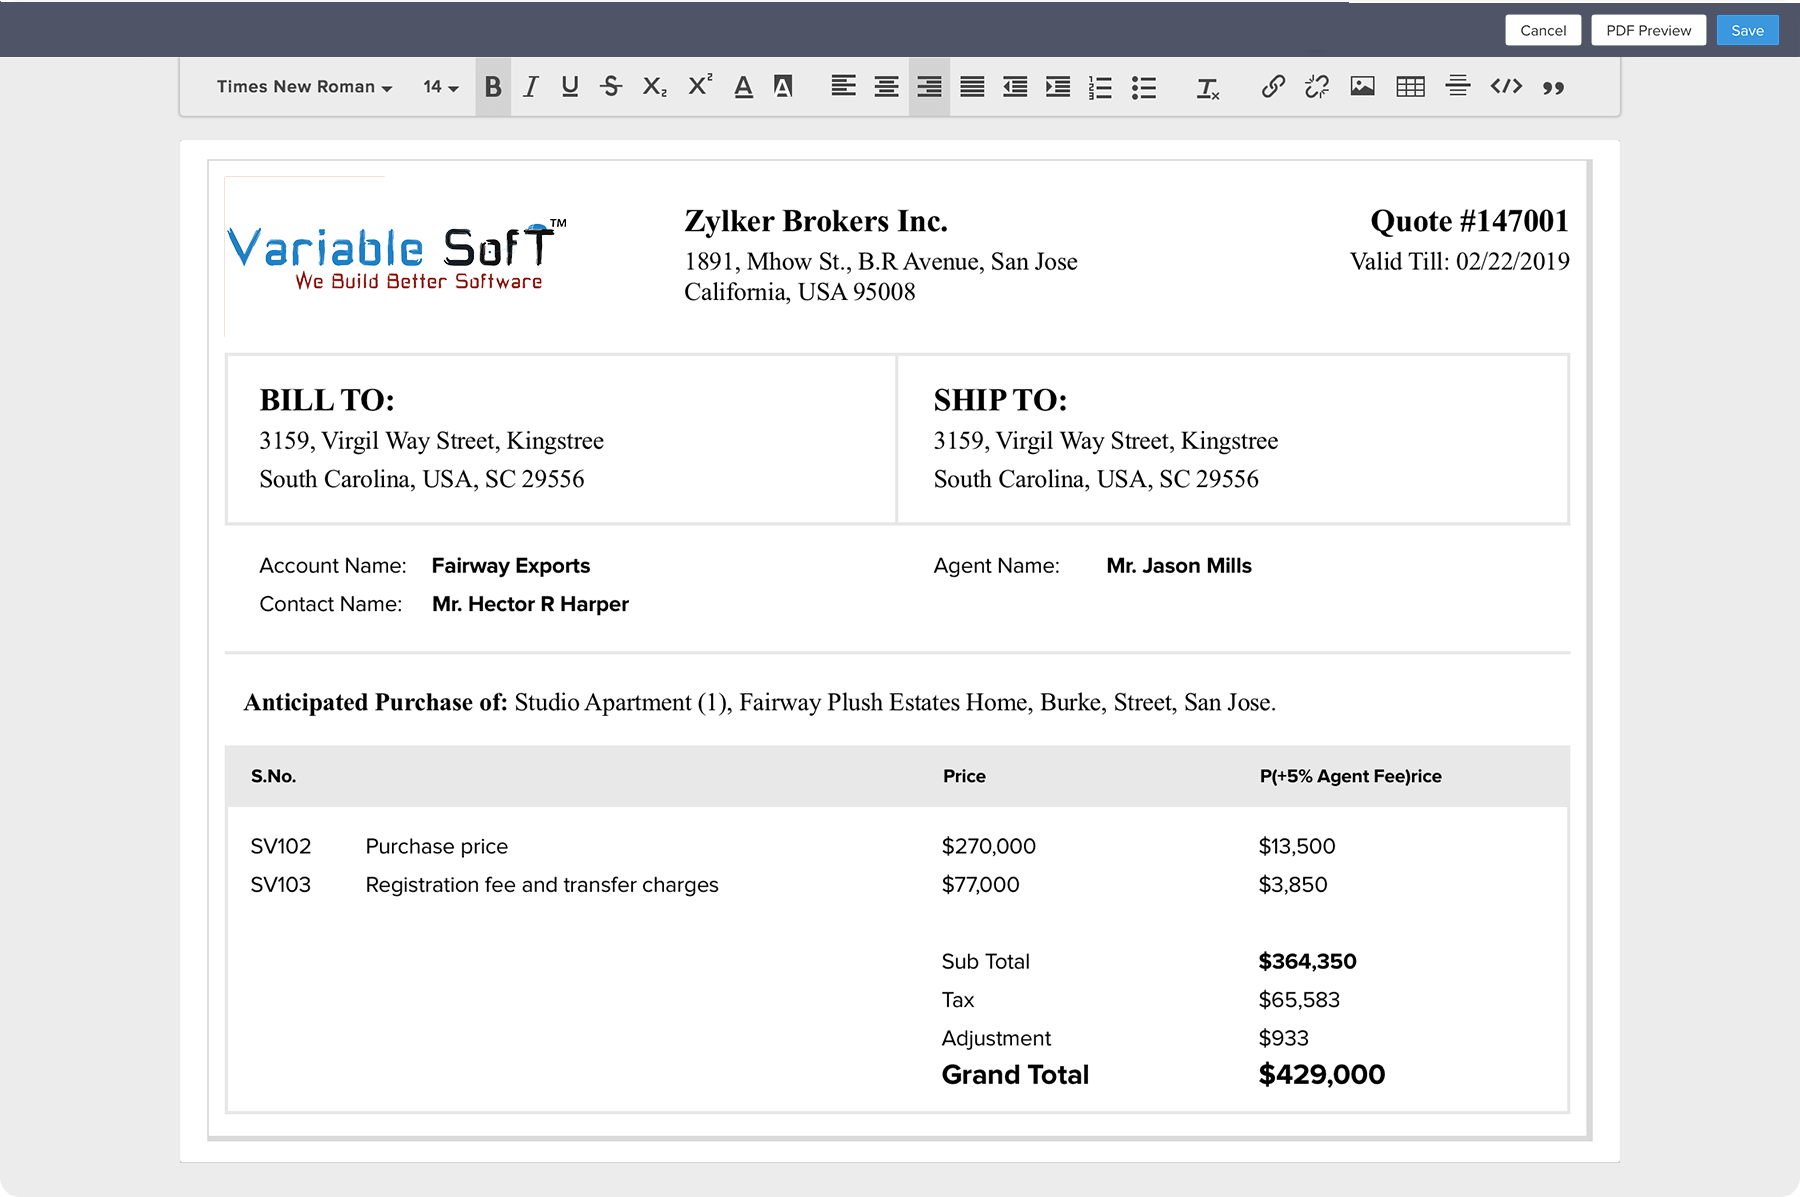Select right text alignment

[929, 87]
